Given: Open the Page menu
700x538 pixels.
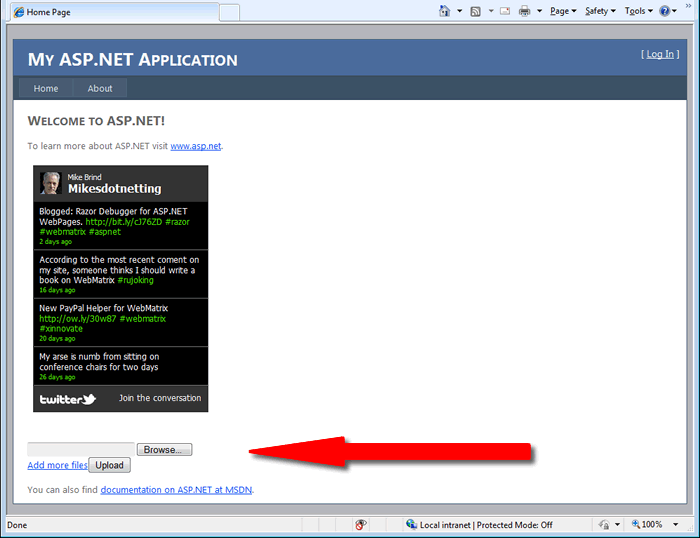Looking at the screenshot, I should (563, 11).
